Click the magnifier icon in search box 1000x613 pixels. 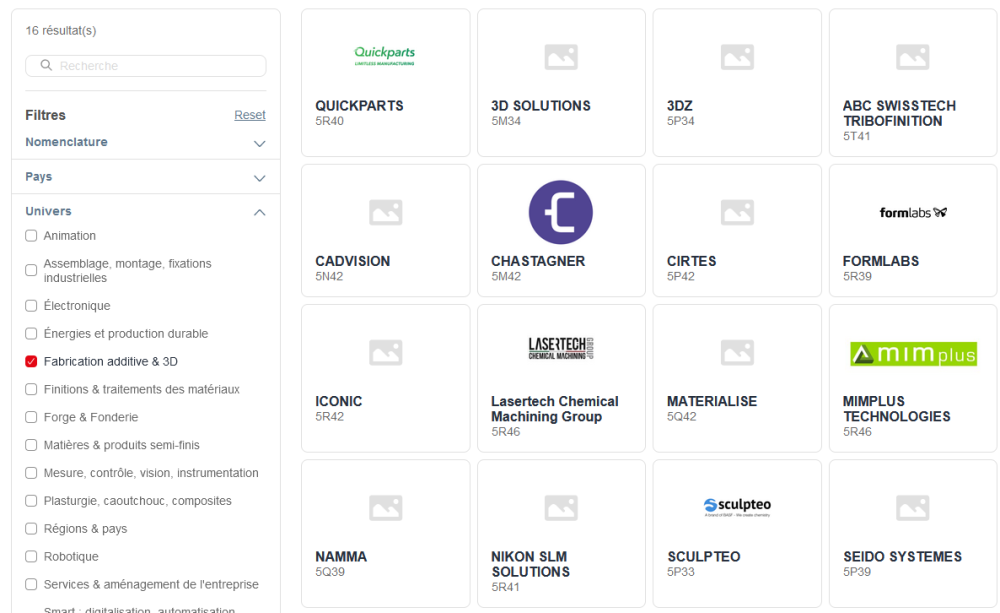46,65
